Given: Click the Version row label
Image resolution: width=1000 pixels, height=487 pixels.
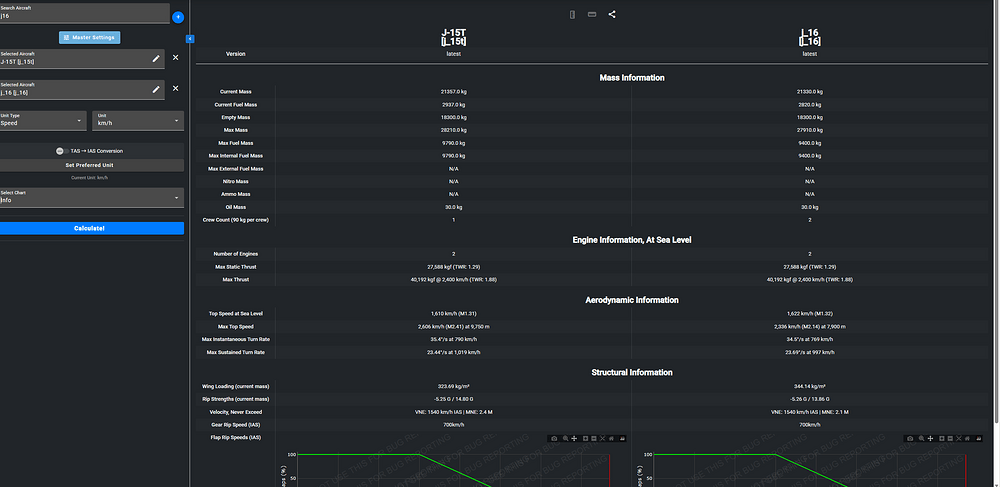Looking at the screenshot, I should pos(235,54).
